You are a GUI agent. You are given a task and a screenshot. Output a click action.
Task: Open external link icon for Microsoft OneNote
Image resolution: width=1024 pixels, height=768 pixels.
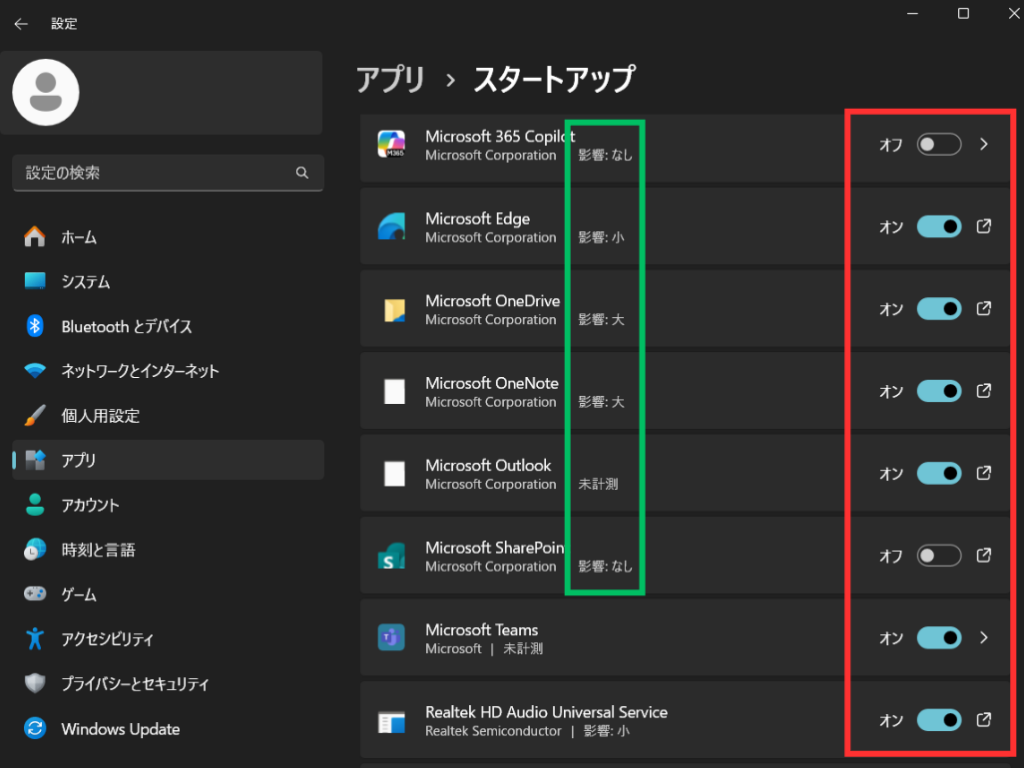pos(984,391)
